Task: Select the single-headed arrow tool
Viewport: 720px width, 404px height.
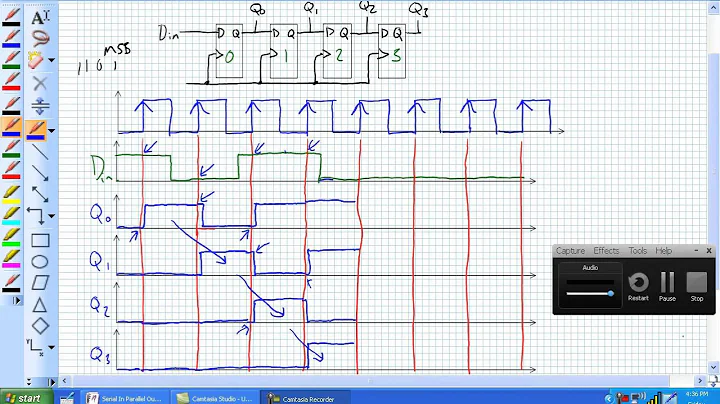Action: [x=40, y=173]
